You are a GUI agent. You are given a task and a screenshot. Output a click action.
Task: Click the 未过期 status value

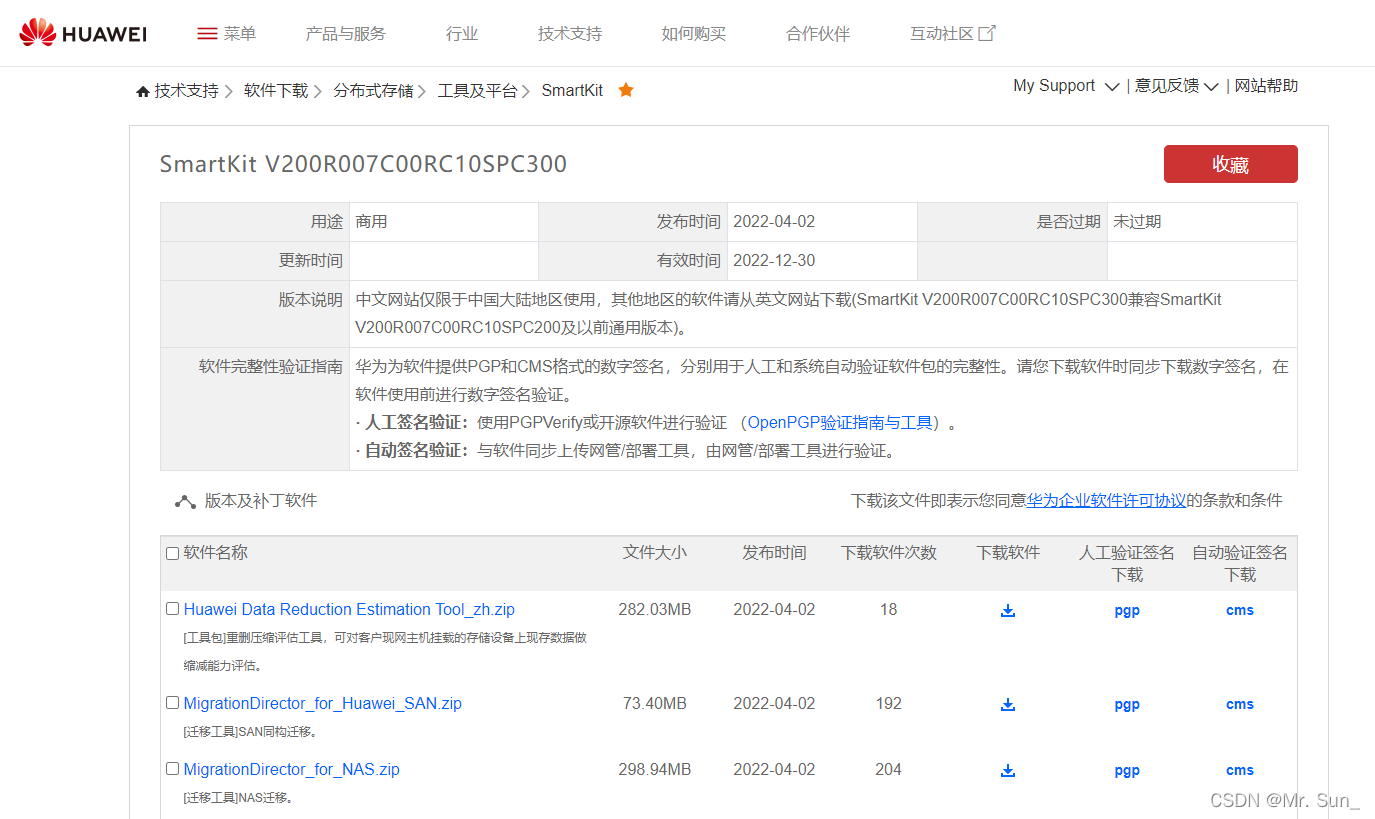pyautogui.click(x=1137, y=222)
